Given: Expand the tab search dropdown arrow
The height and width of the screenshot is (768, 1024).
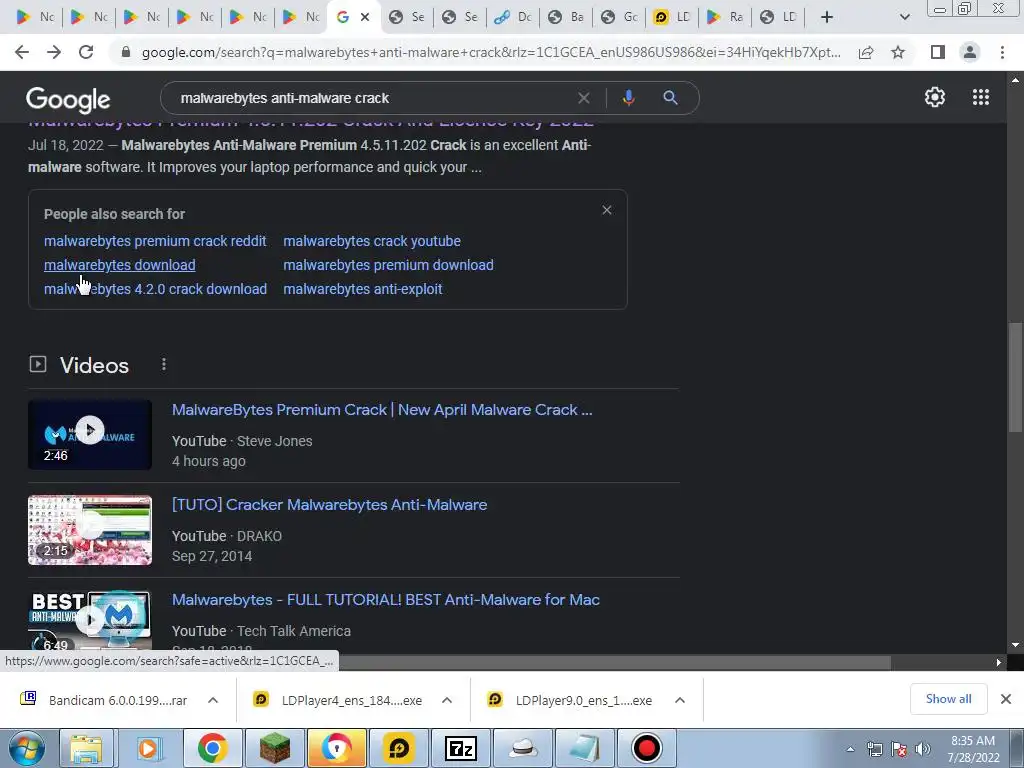Looking at the screenshot, I should (x=904, y=17).
